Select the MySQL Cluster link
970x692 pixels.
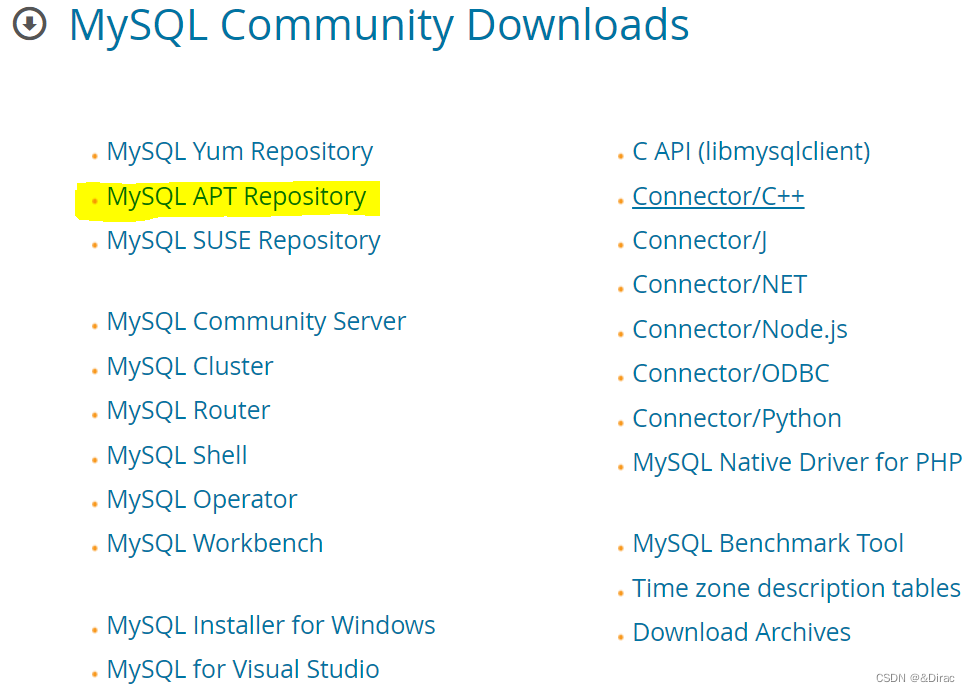click(190, 367)
